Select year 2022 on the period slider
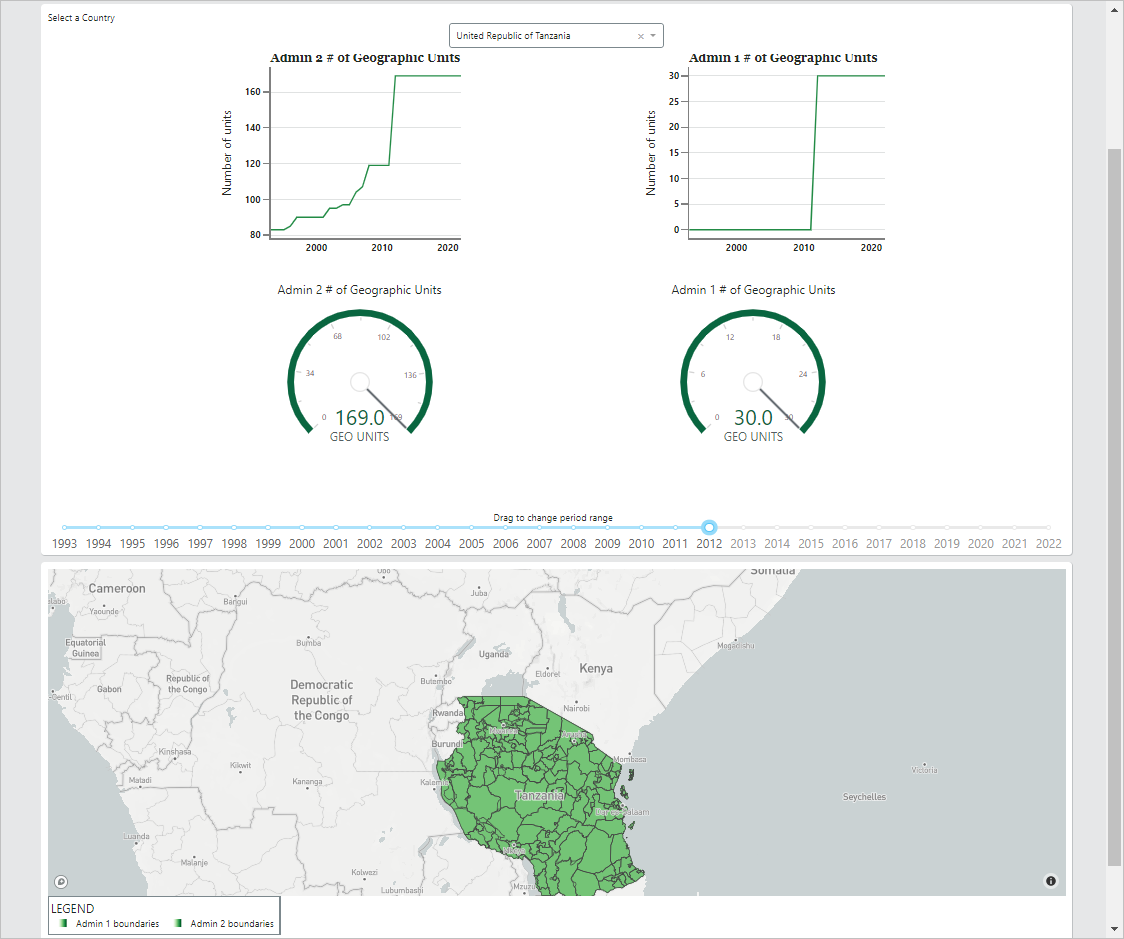Screen dimensions: 1124x939 (1048, 527)
